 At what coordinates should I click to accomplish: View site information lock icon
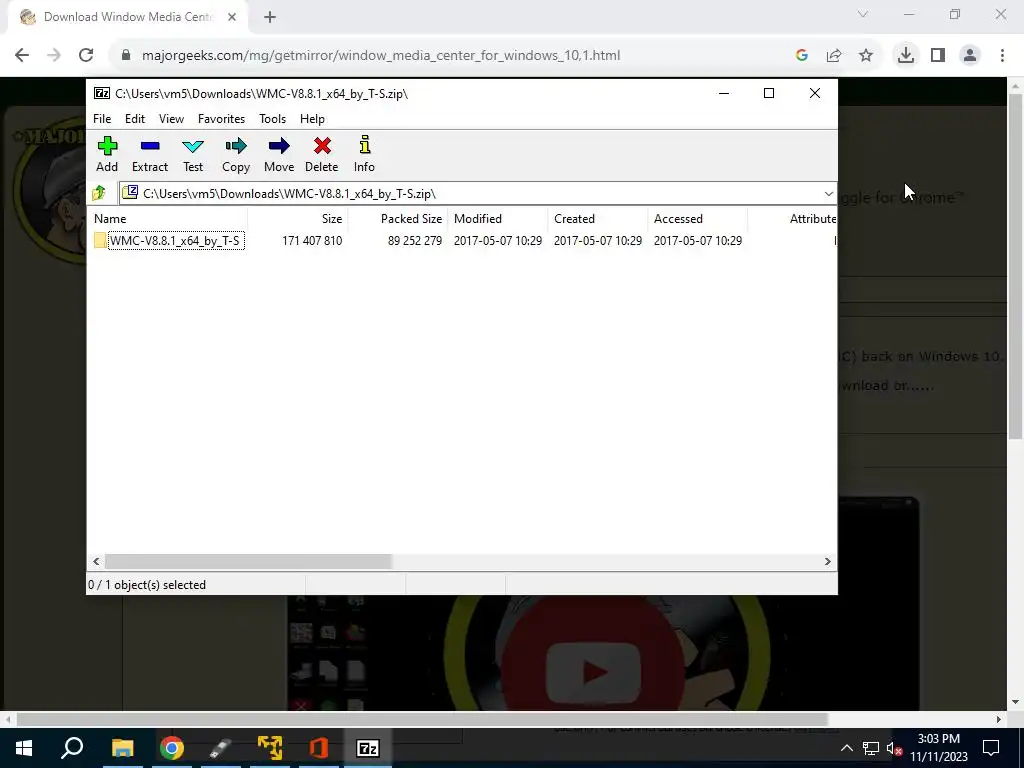(x=126, y=56)
